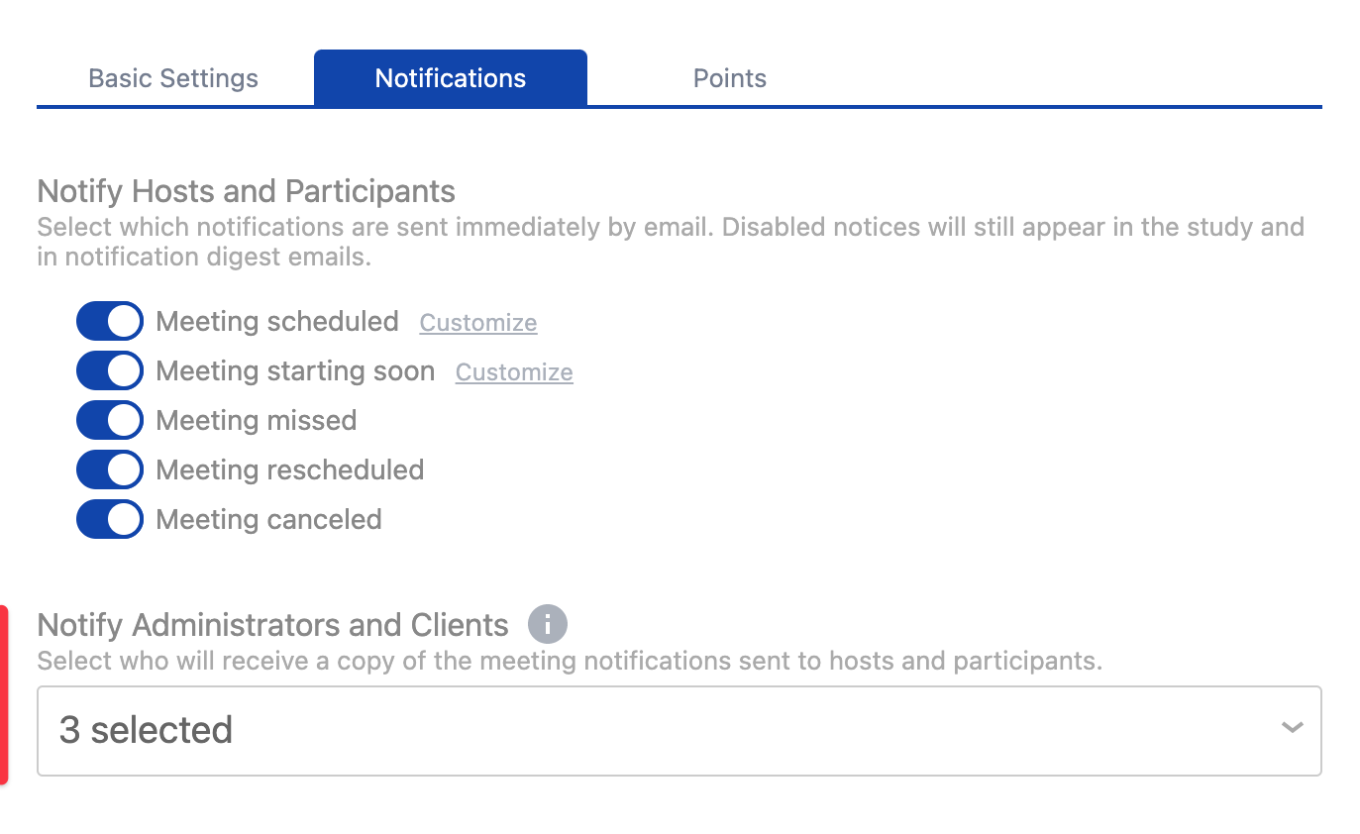The height and width of the screenshot is (834, 1360).
Task: Click the "Meeting missed" label text
Action: point(256,420)
